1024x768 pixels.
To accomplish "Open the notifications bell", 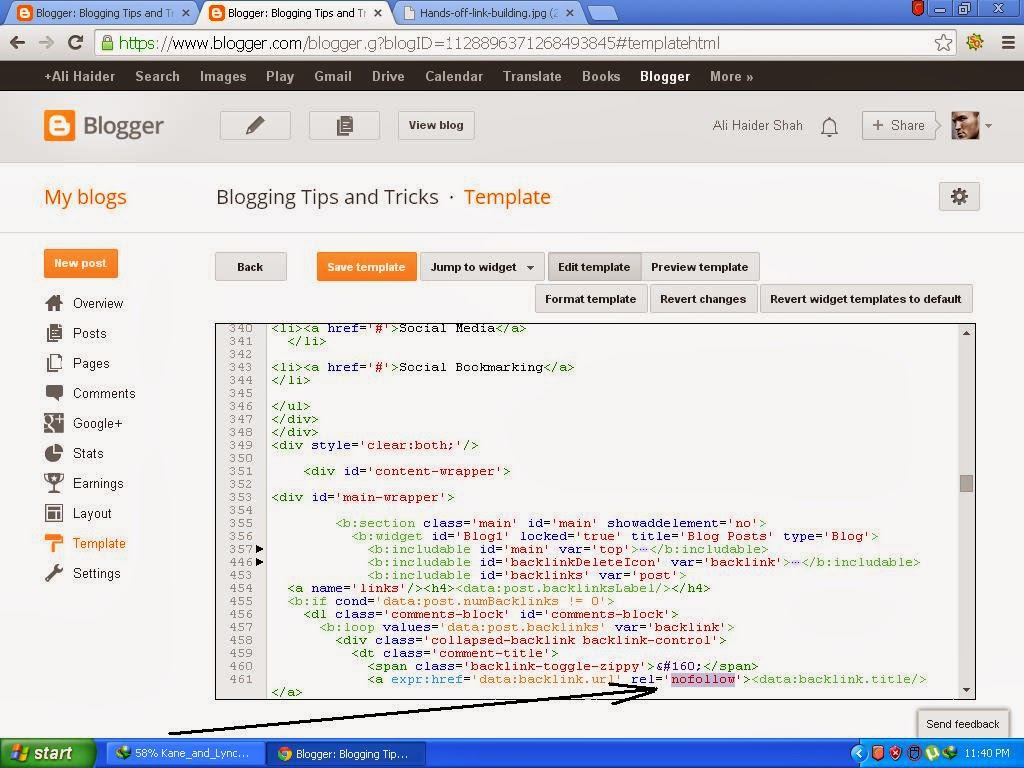I will (x=829, y=126).
